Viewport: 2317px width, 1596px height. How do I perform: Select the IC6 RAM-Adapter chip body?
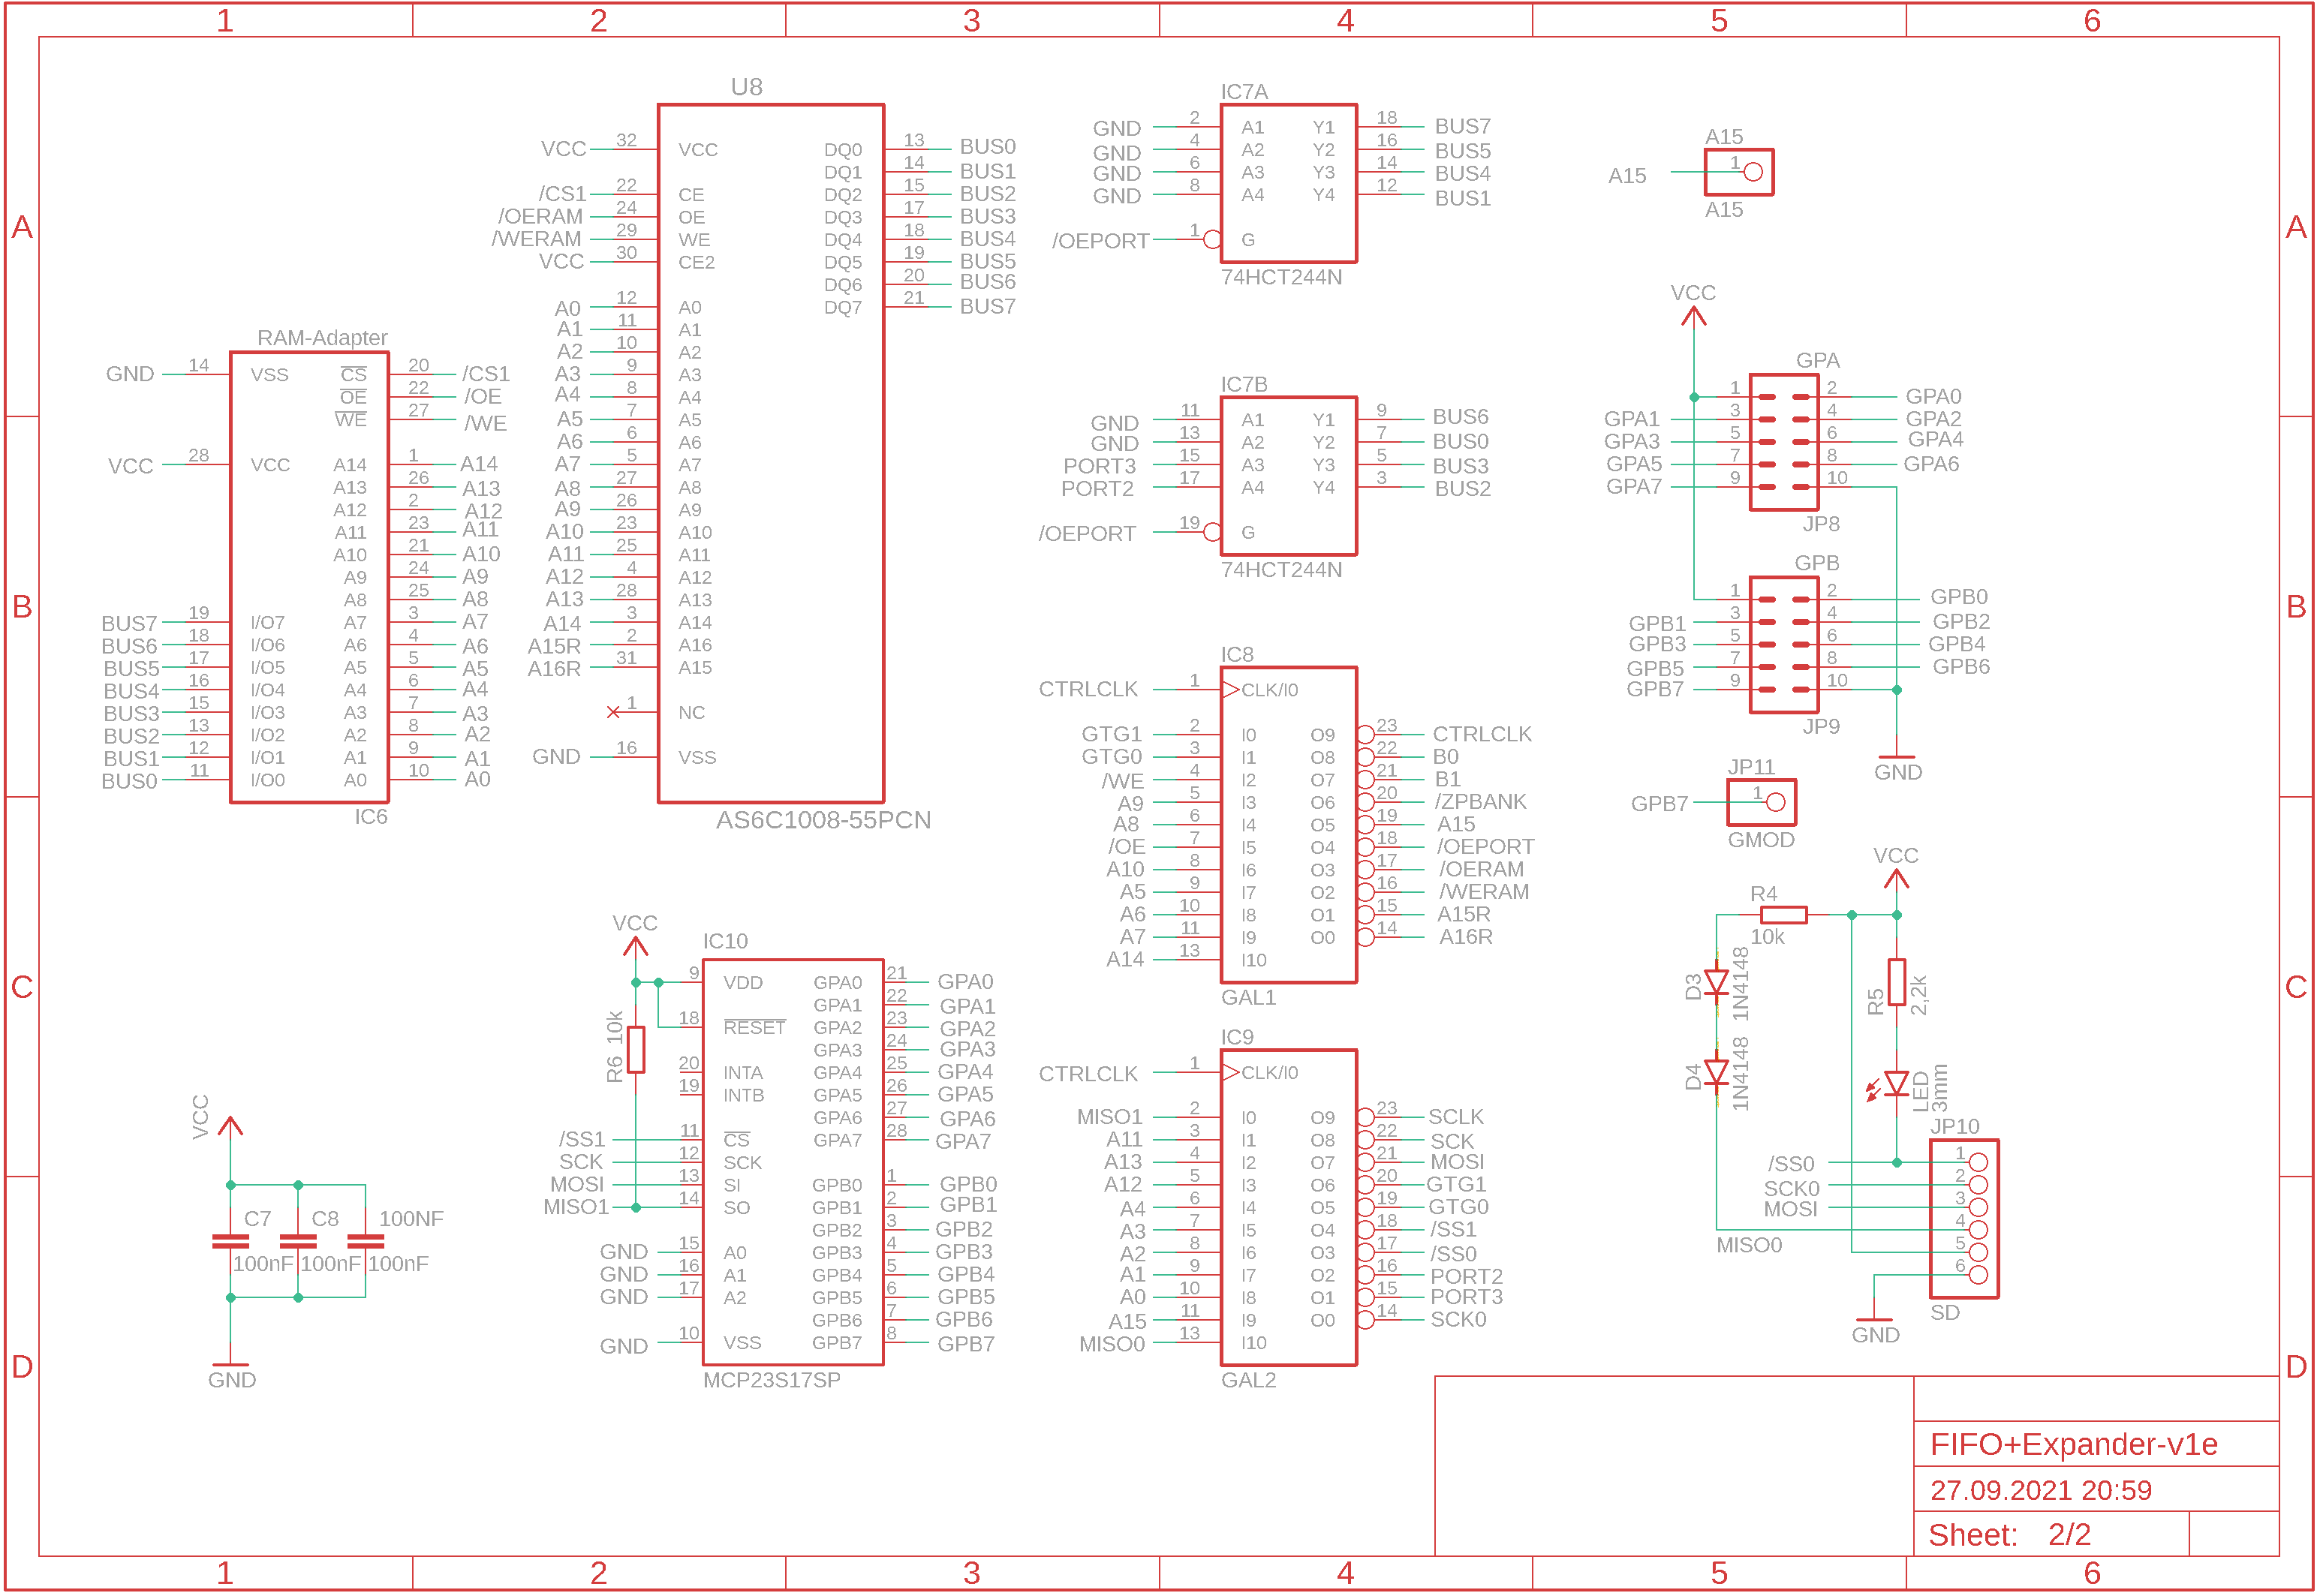click(310, 577)
